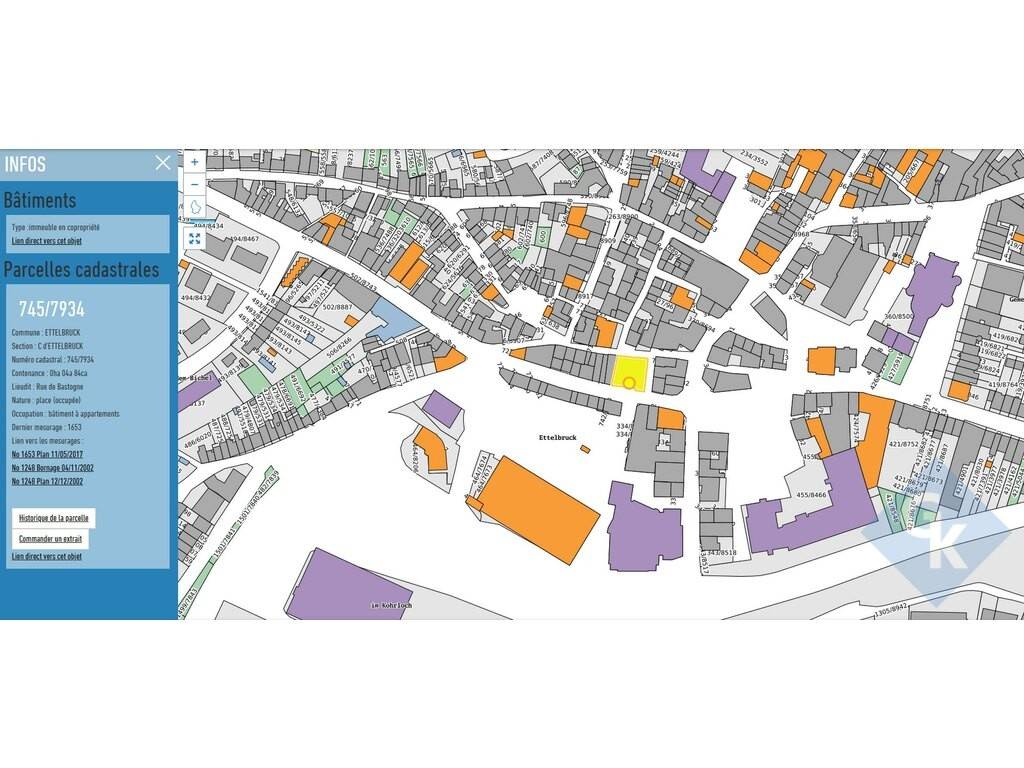Screen dimensions: 1024x768
Task: Open No 1248 Plan 12/12/2002 link
Action: click(47, 481)
